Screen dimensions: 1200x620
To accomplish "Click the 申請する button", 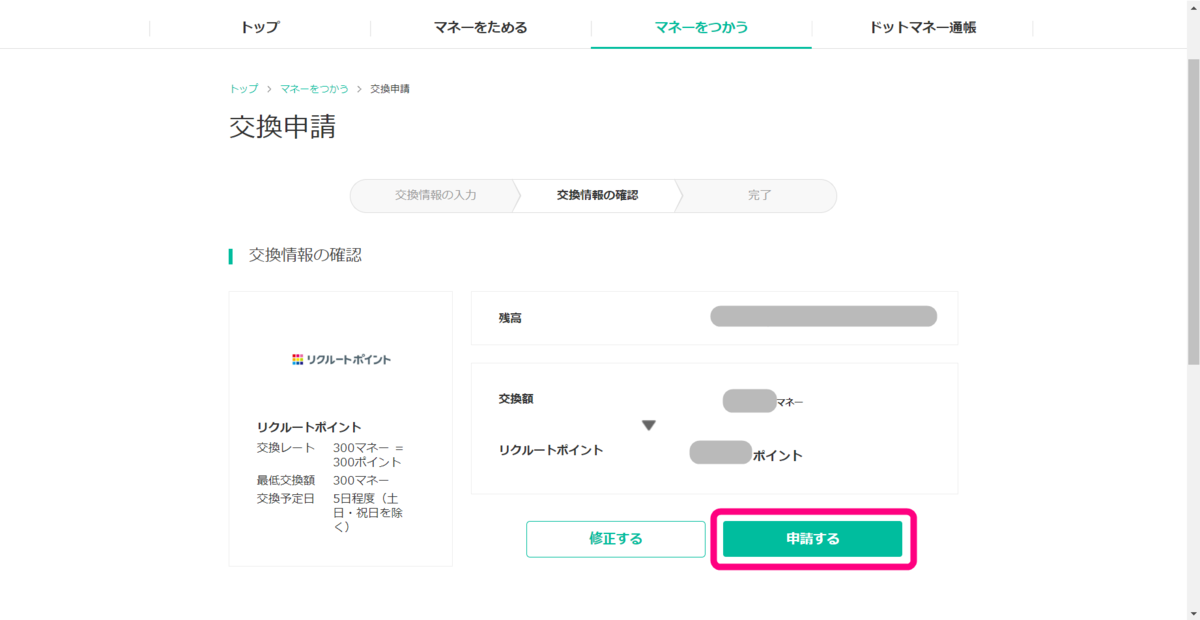I will click(x=813, y=539).
